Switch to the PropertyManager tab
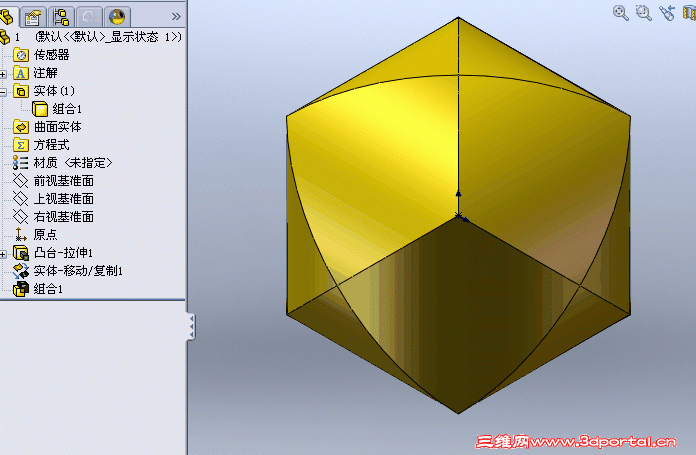 click(x=33, y=17)
